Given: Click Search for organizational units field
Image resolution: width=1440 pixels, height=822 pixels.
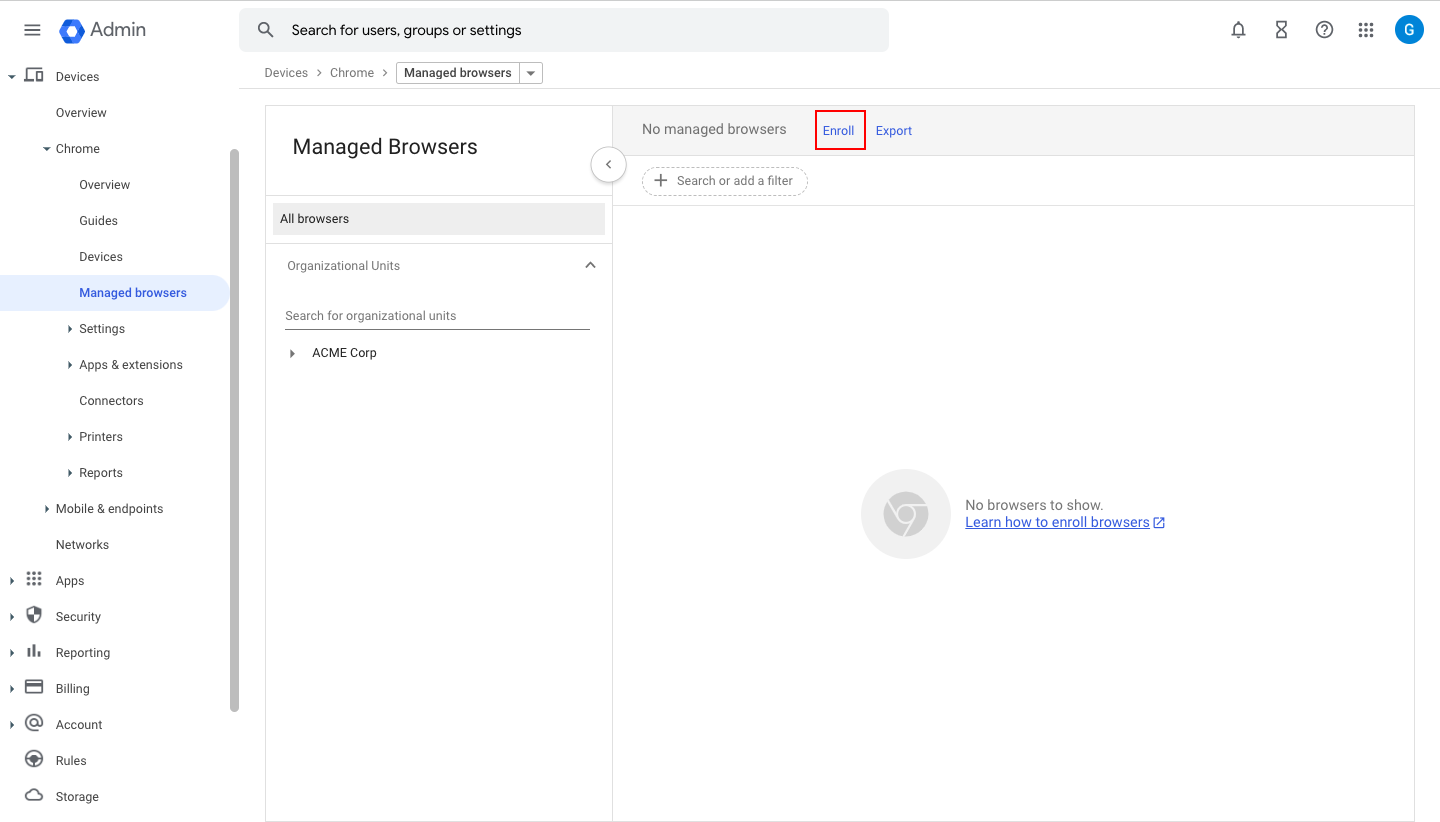Looking at the screenshot, I should [437, 316].
